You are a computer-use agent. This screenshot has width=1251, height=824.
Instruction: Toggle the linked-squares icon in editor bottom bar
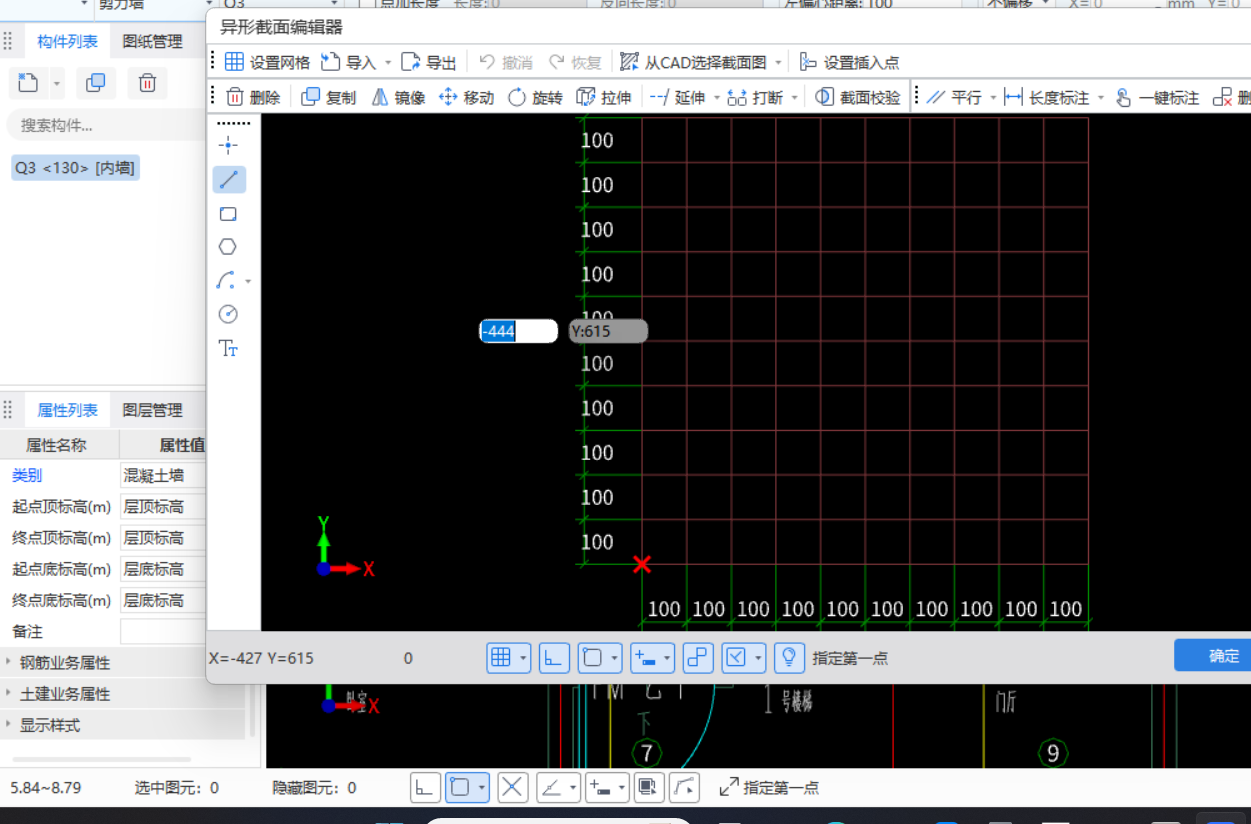[698, 657]
